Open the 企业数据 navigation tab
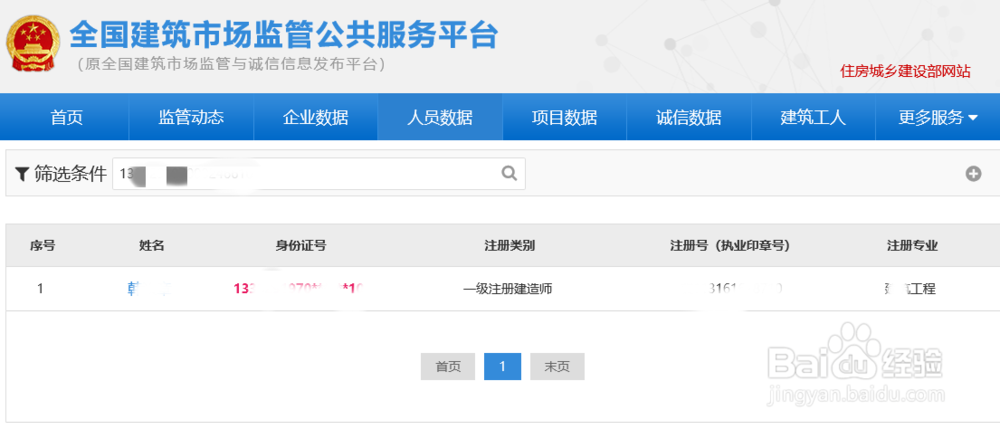The image size is (1000, 429). coord(316,117)
